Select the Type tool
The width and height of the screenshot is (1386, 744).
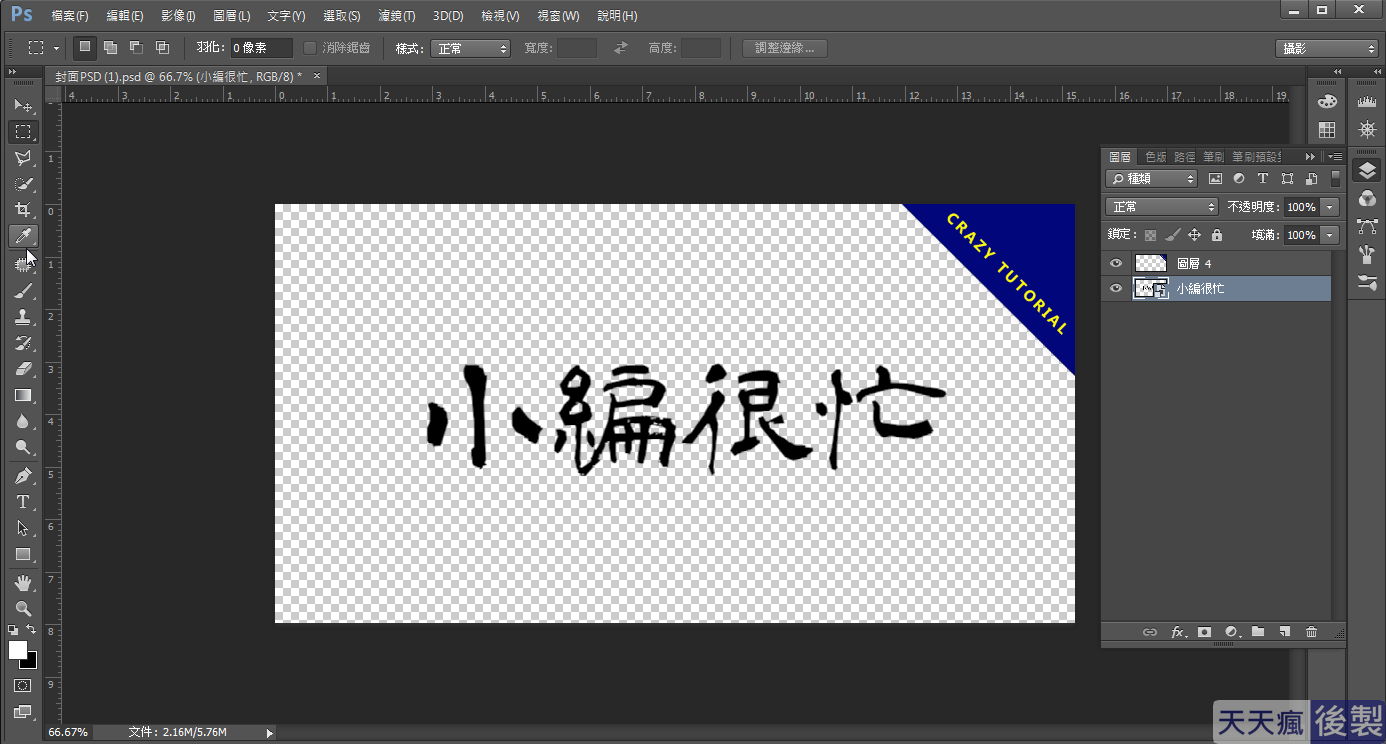(23, 502)
